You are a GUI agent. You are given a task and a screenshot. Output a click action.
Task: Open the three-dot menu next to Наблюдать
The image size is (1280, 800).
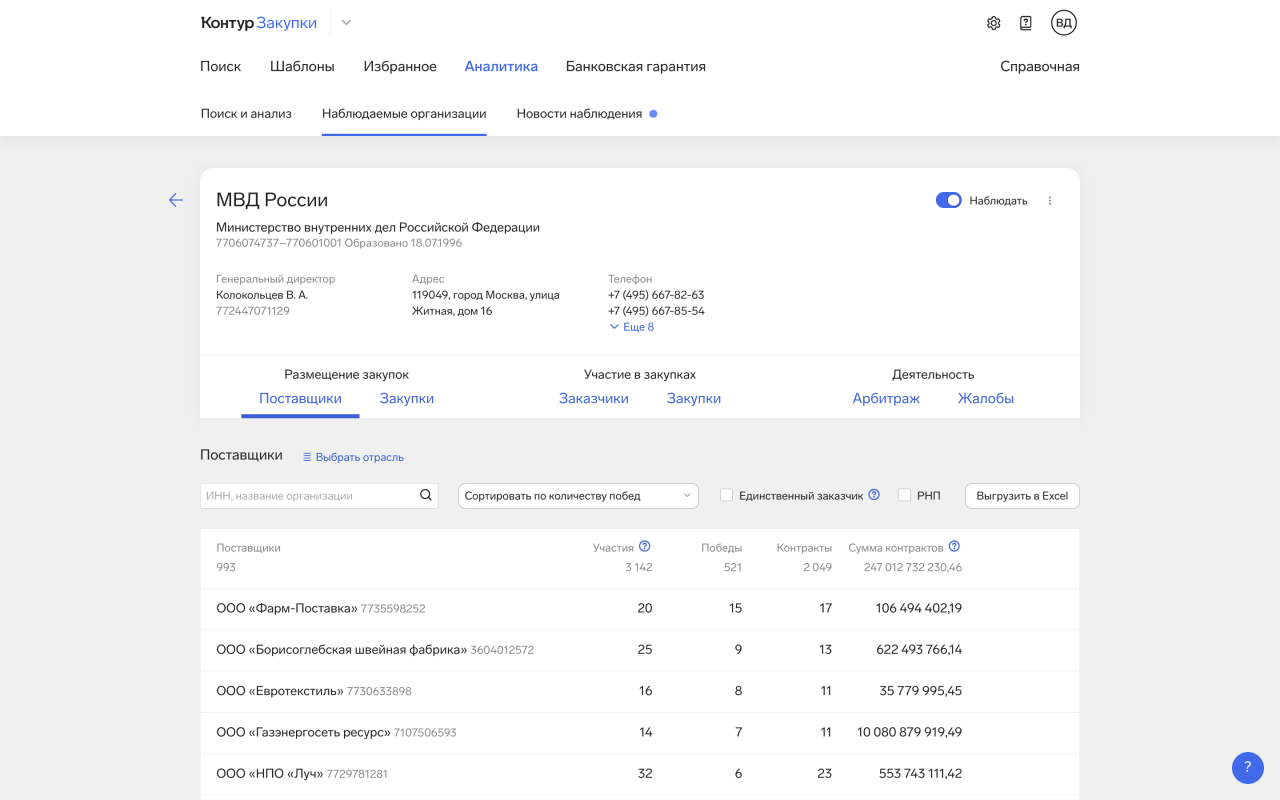click(x=1050, y=201)
